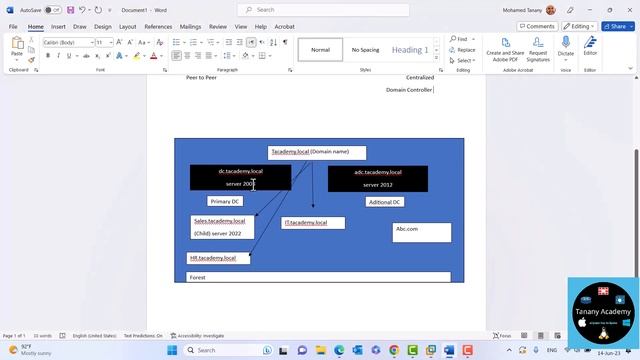Open Change Case (Aa) dropdown
This screenshot has width=640, height=360.
click(144, 42)
